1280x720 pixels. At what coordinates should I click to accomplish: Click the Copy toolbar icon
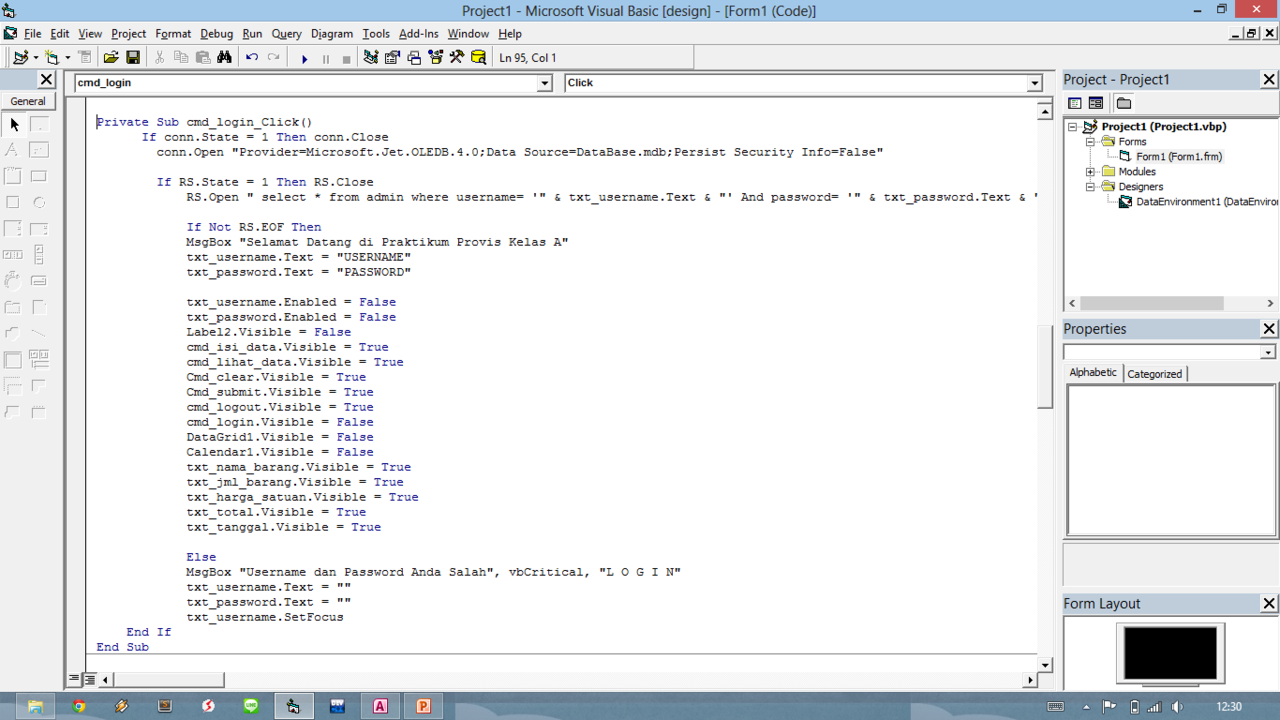(182, 58)
